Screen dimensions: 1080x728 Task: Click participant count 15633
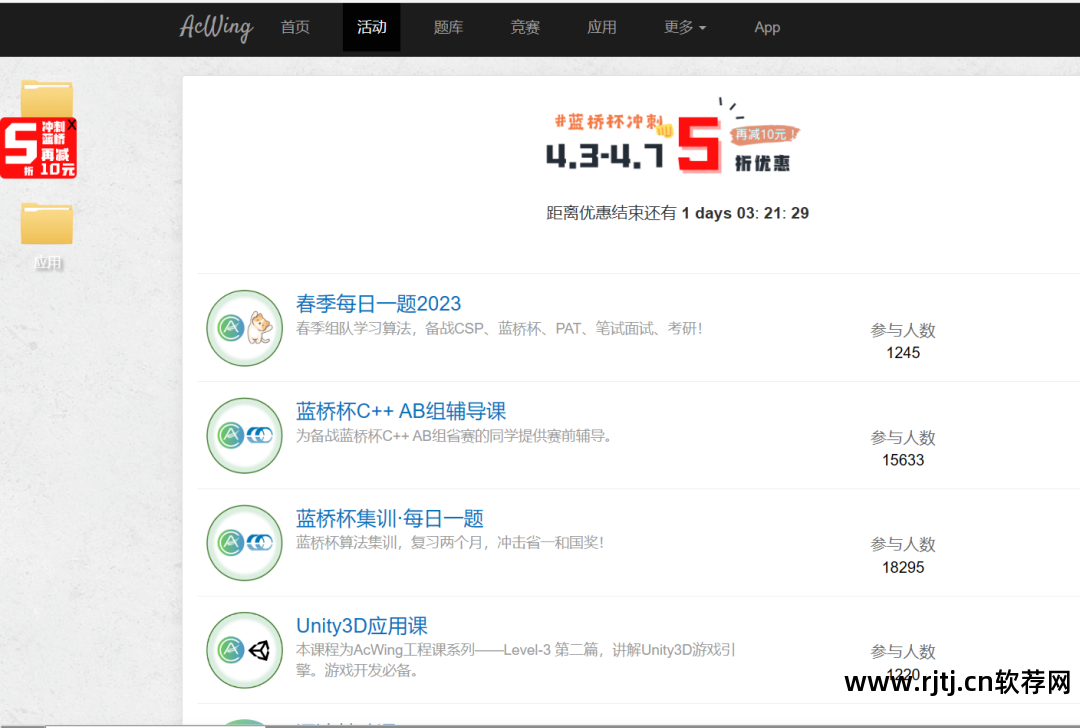pos(903,460)
